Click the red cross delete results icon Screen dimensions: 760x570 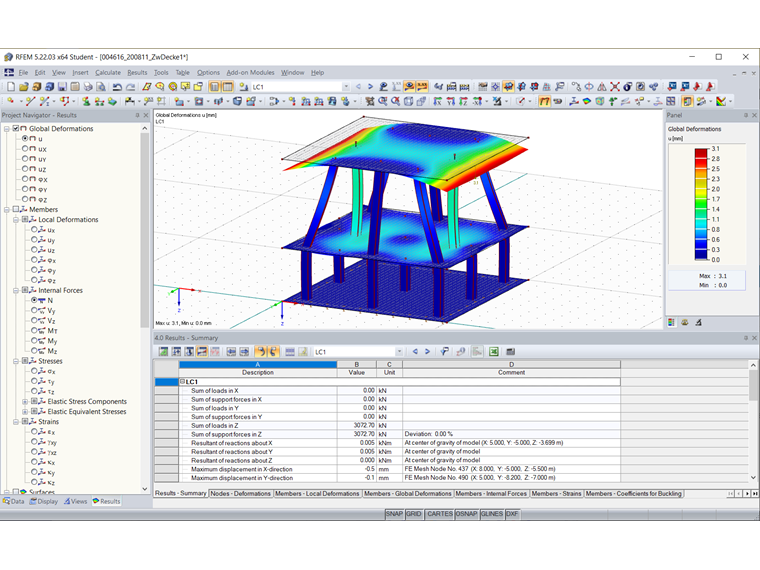point(615,87)
